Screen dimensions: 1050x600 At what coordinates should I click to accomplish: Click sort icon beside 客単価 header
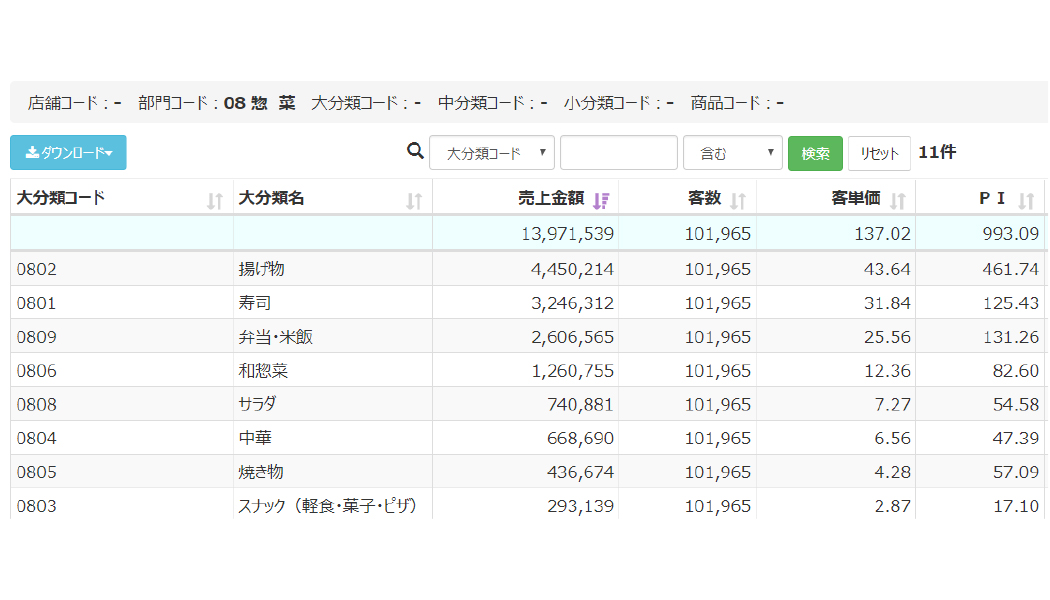(897, 201)
